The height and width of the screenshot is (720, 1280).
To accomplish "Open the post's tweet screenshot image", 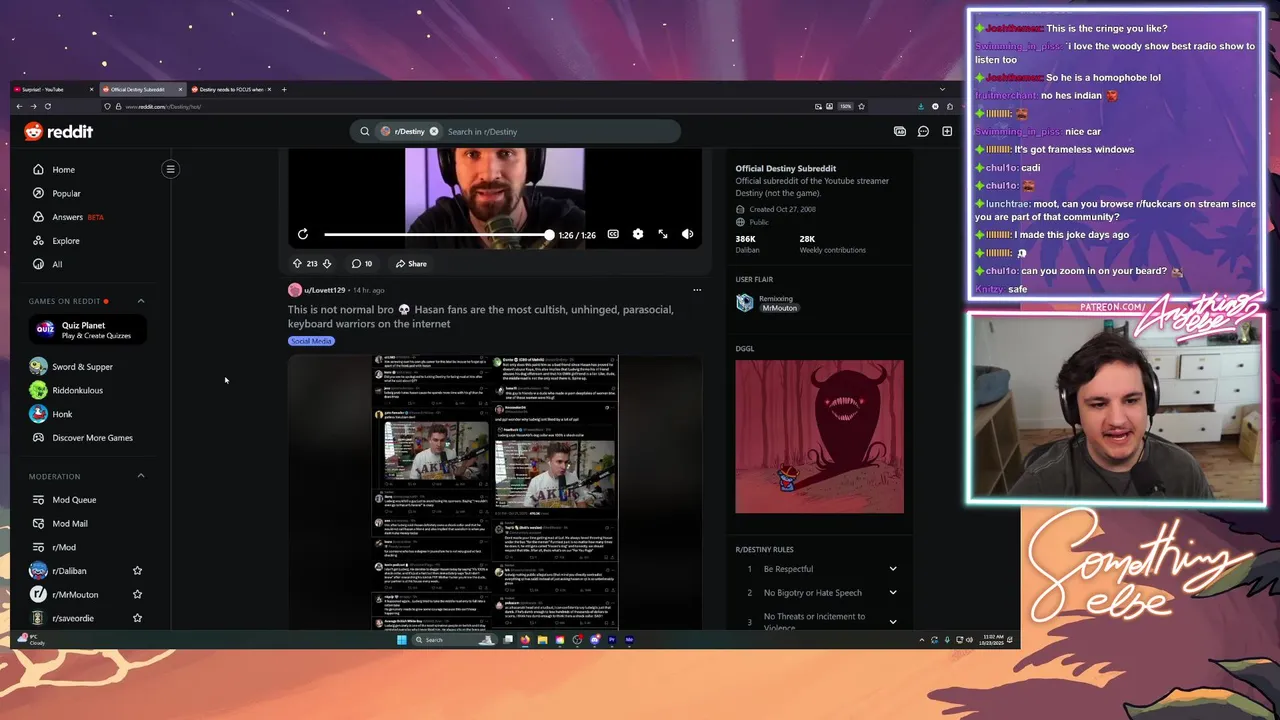I will coord(495,492).
